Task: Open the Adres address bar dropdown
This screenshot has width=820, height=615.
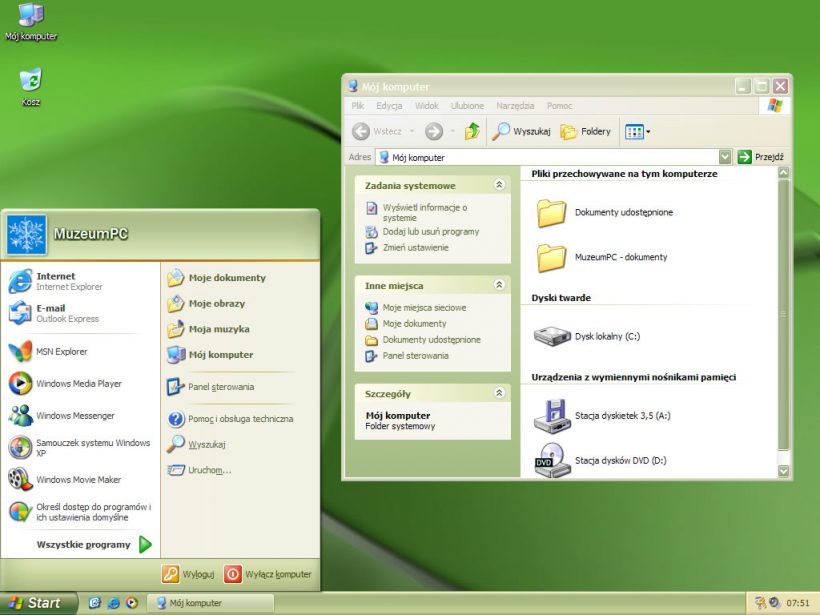Action: point(725,156)
